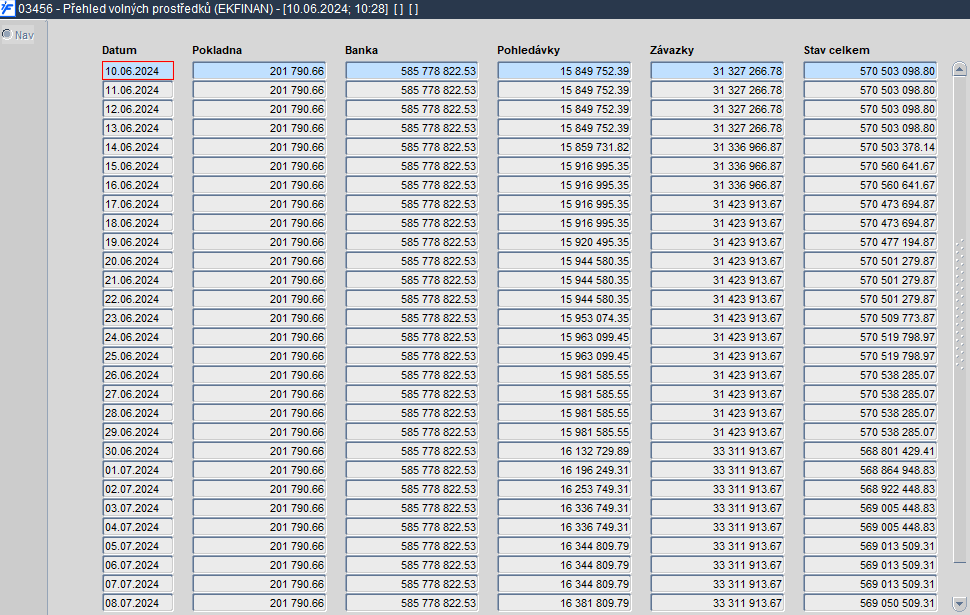
Task: Select the date field 17.06.2024
Action: pos(138,204)
